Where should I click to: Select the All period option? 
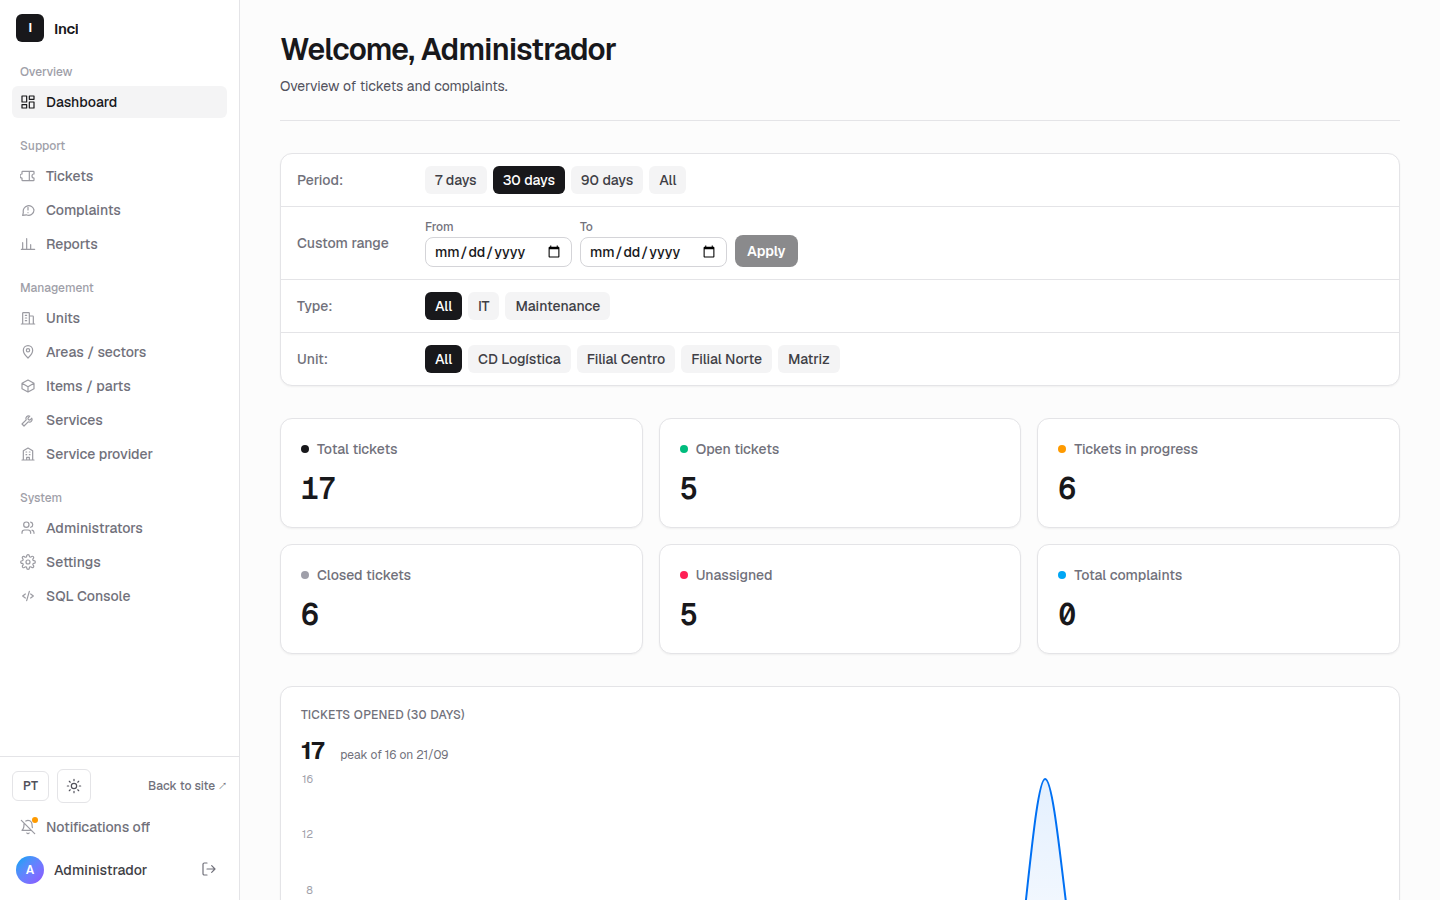pyautogui.click(x=668, y=180)
